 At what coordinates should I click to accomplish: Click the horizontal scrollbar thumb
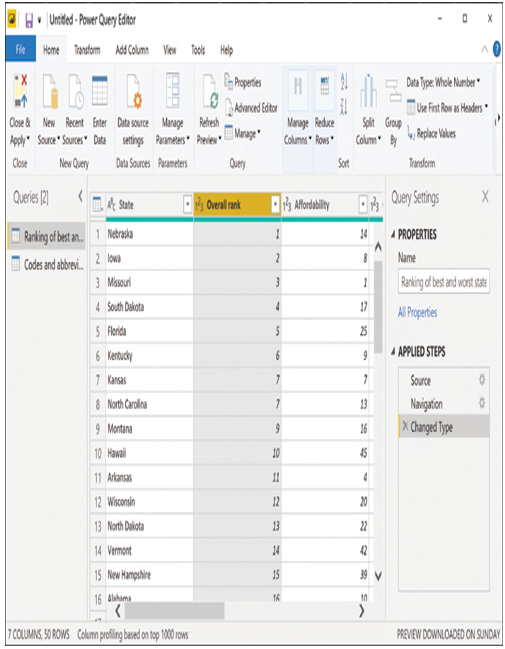174,611
